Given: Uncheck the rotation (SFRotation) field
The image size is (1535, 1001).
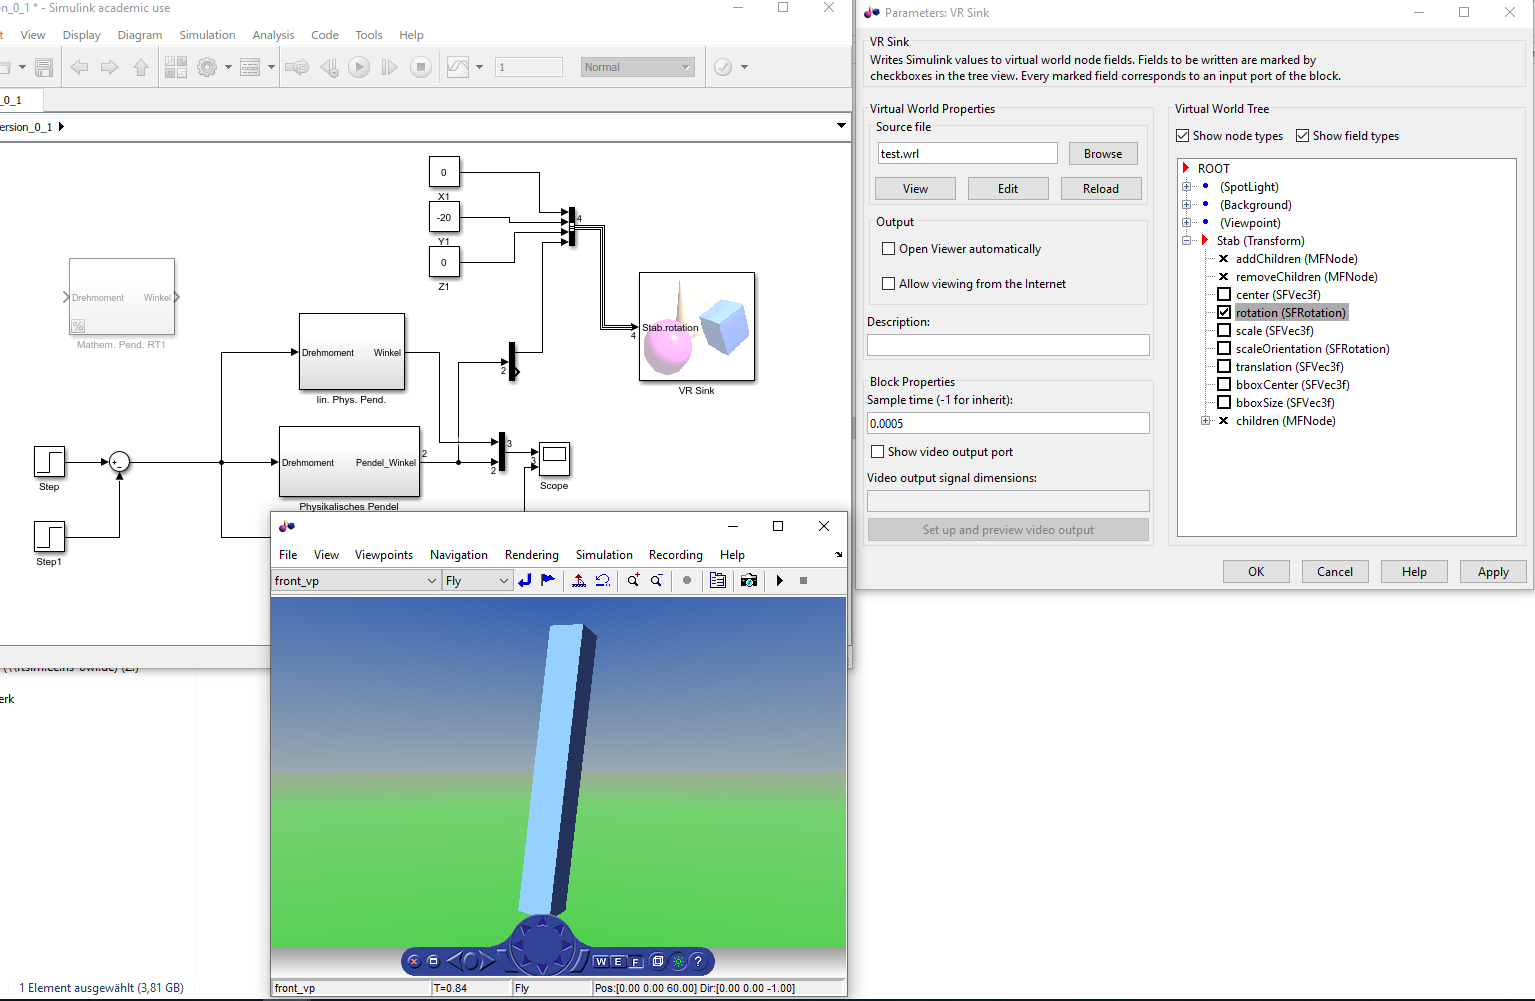Looking at the screenshot, I should [1224, 313].
